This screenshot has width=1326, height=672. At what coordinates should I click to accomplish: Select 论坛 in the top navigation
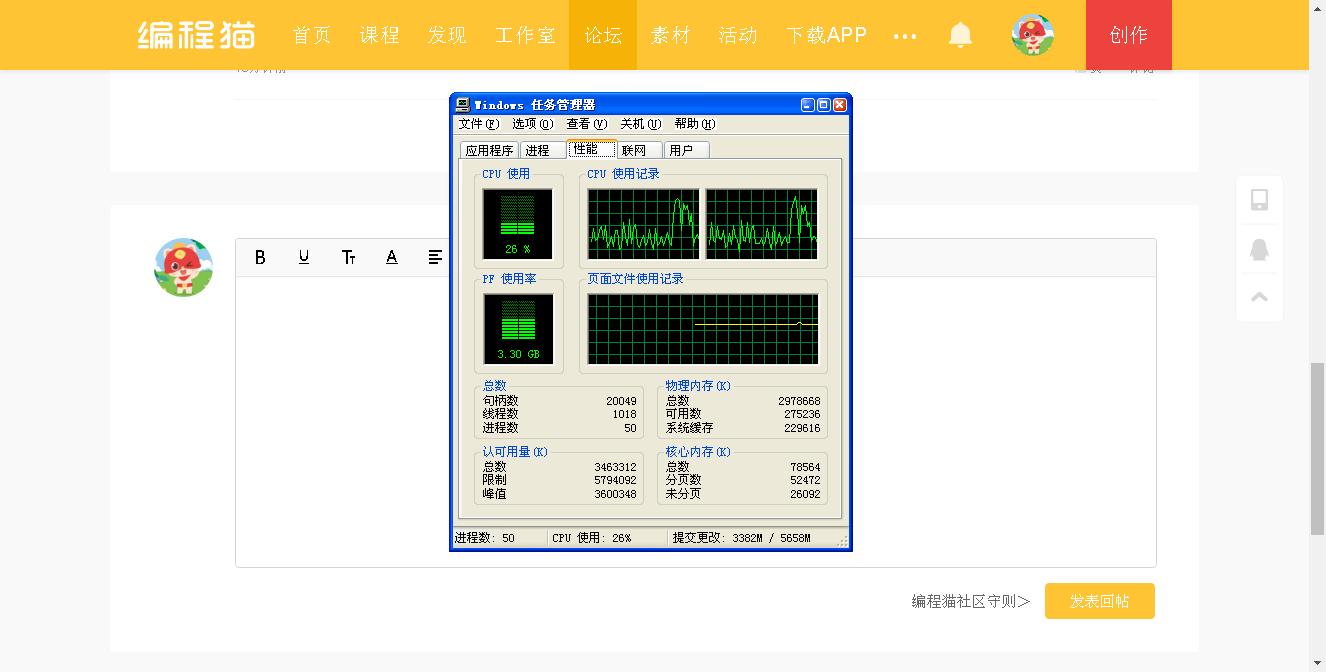pos(603,35)
